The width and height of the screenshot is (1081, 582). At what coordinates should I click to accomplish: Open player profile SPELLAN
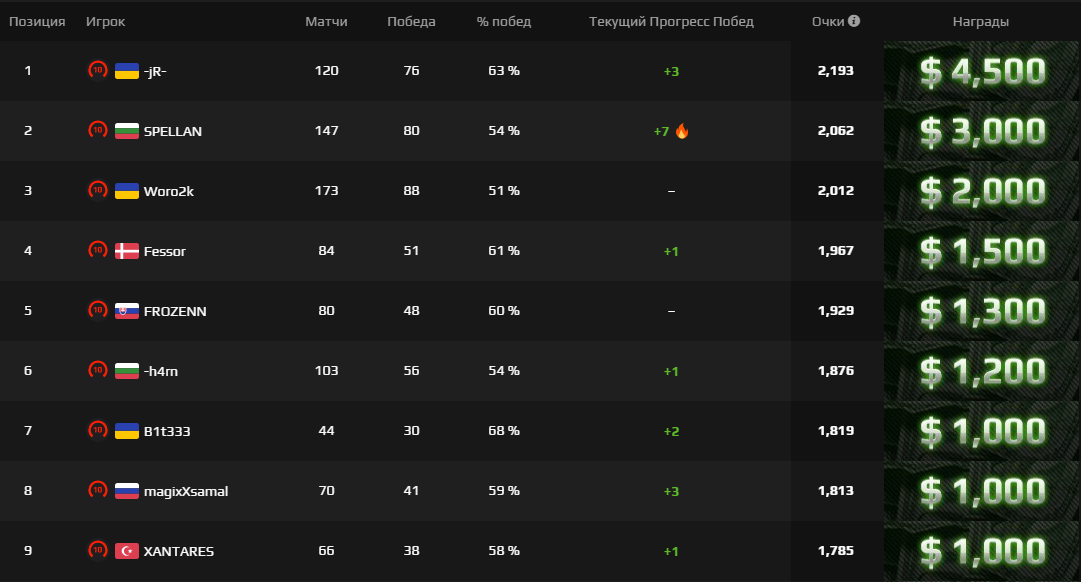tap(172, 131)
